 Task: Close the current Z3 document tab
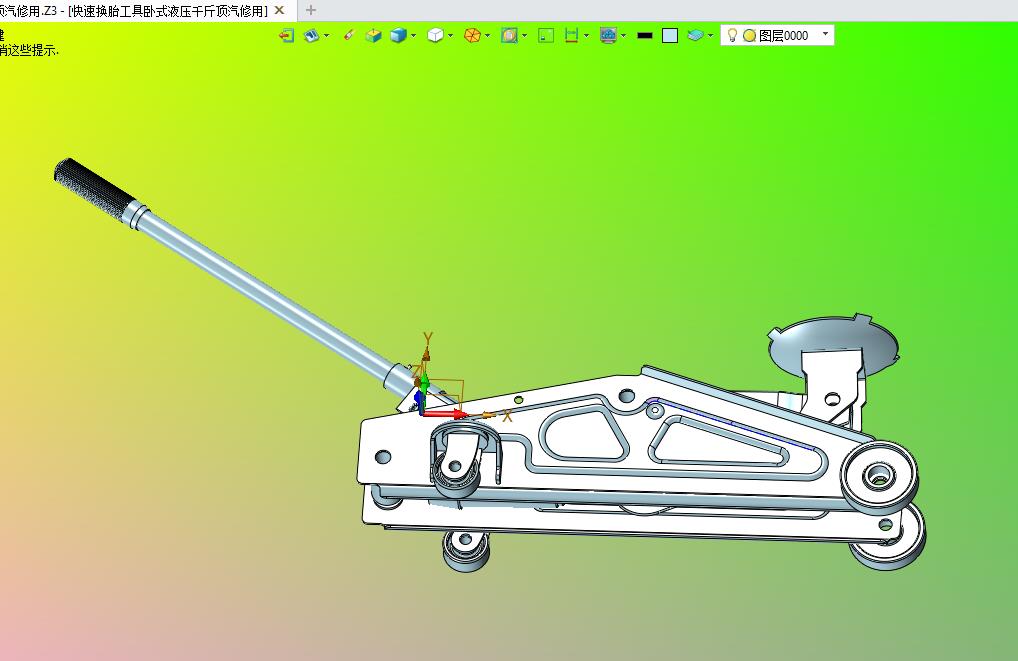pos(280,10)
